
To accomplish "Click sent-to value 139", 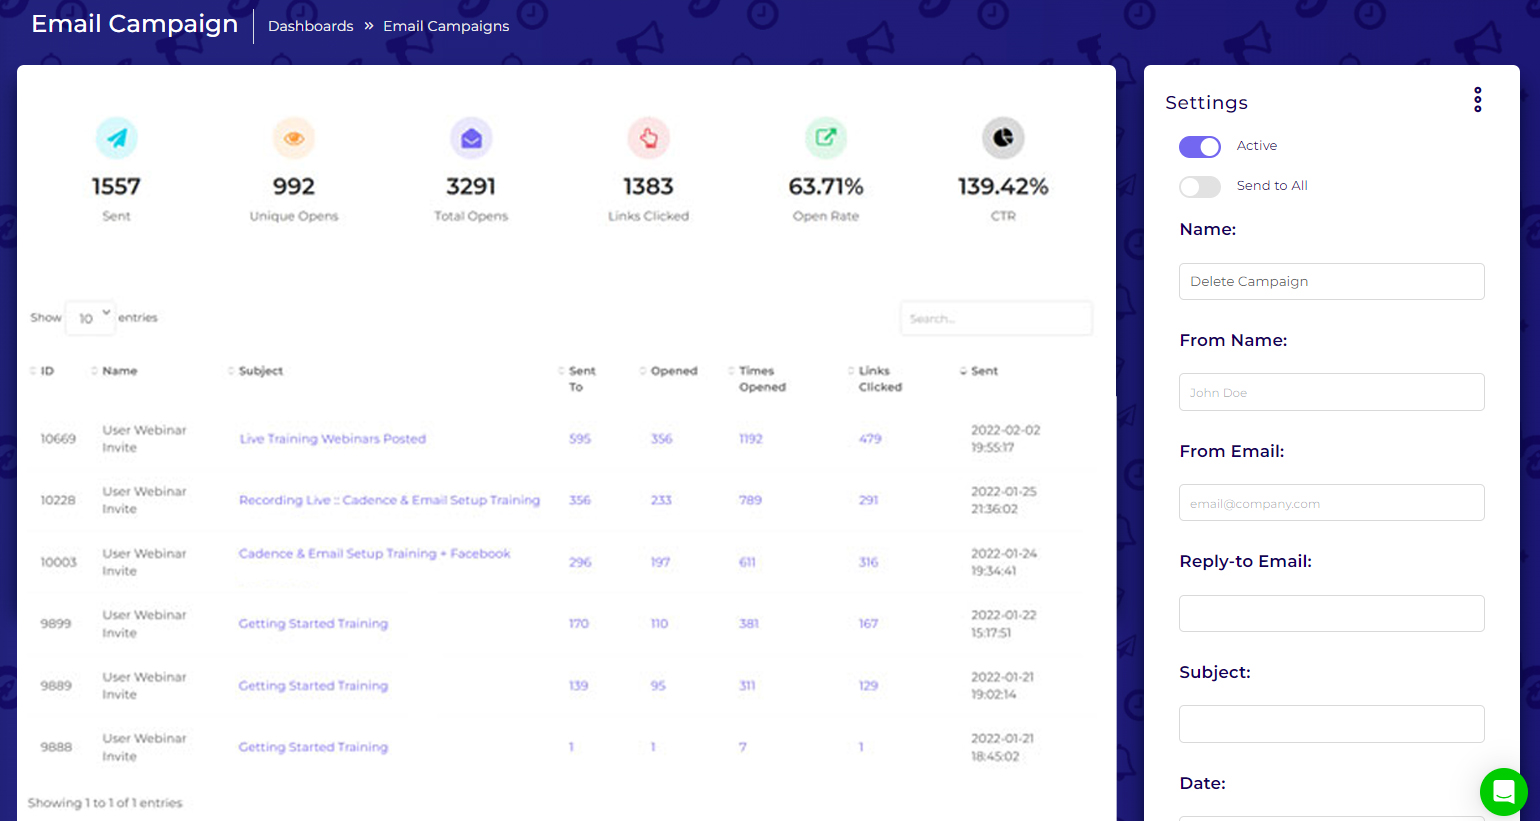I will coord(578,686).
